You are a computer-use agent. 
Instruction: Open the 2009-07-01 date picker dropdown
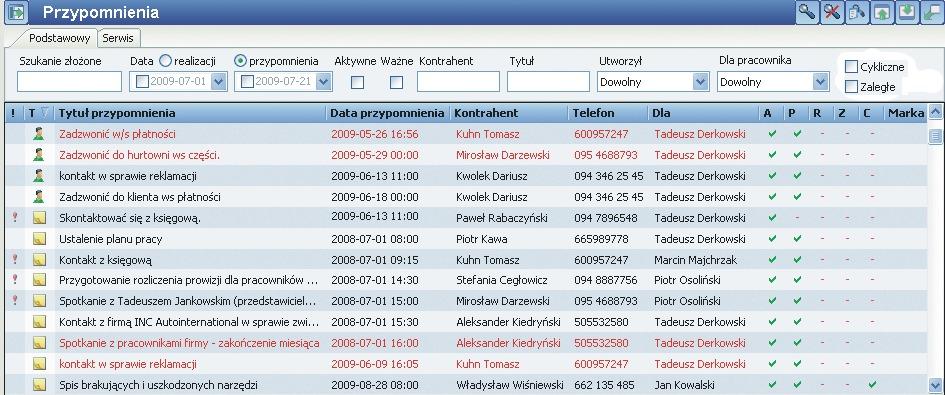[x=219, y=81]
